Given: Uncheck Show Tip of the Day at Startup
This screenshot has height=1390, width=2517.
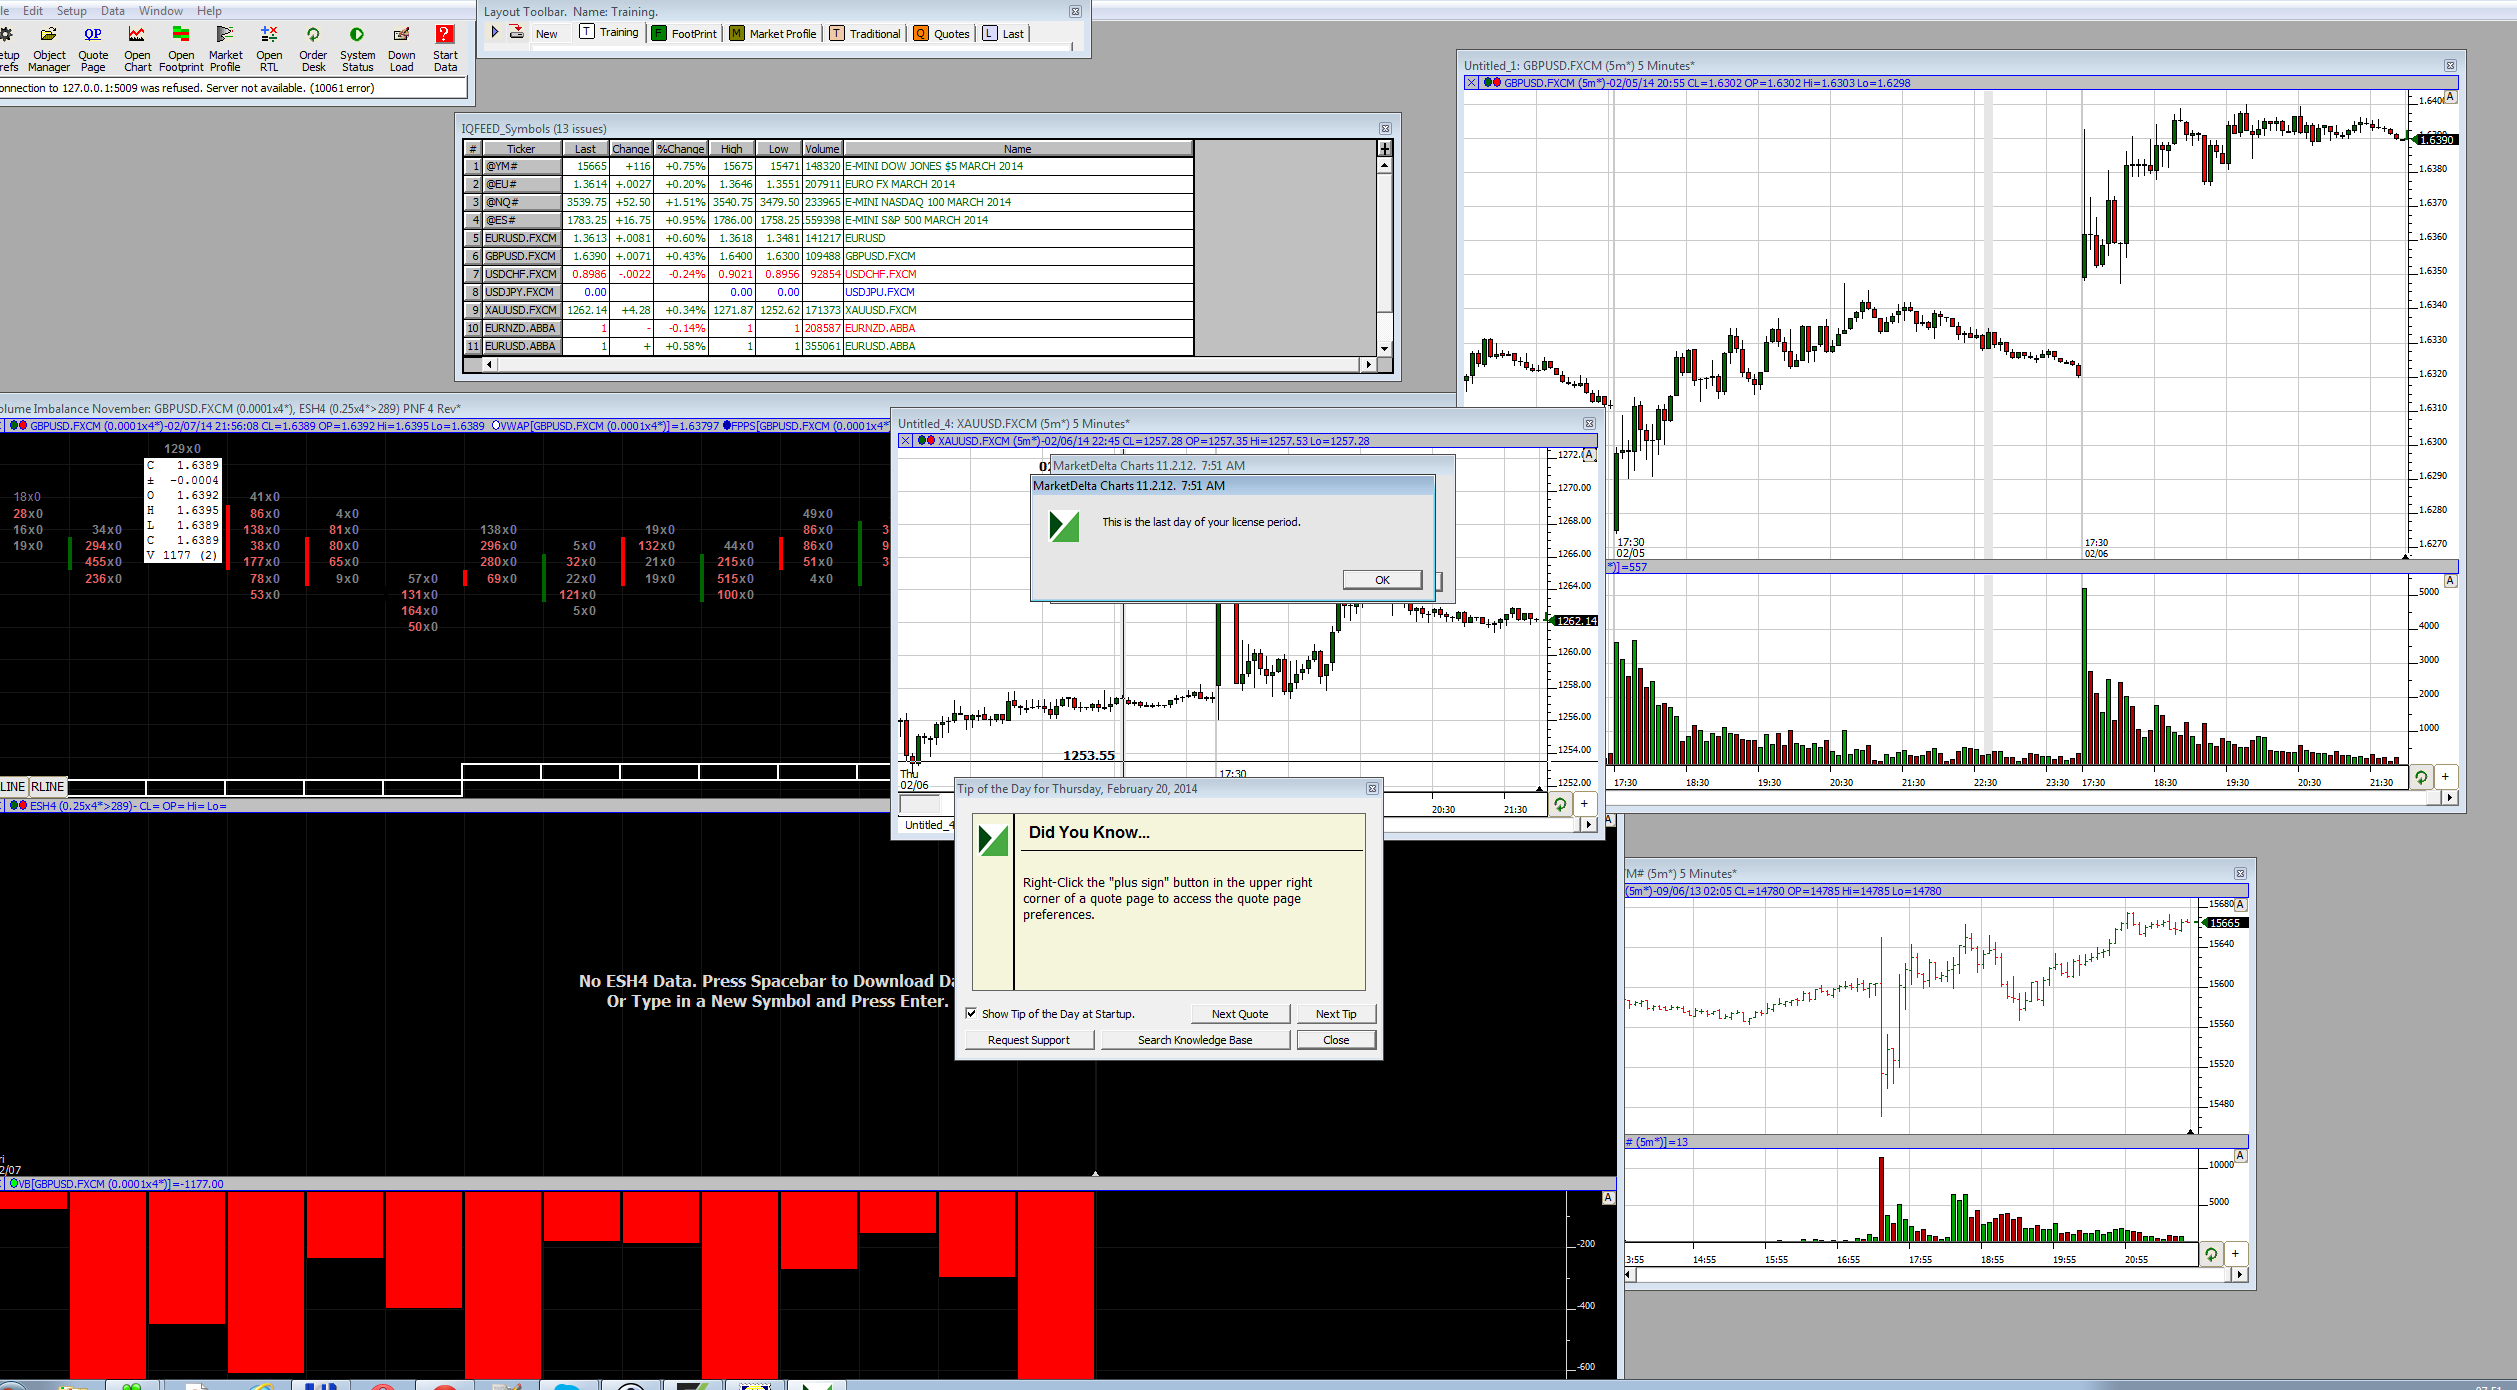Looking at the screenshot, I should [x=971, y=1013].
